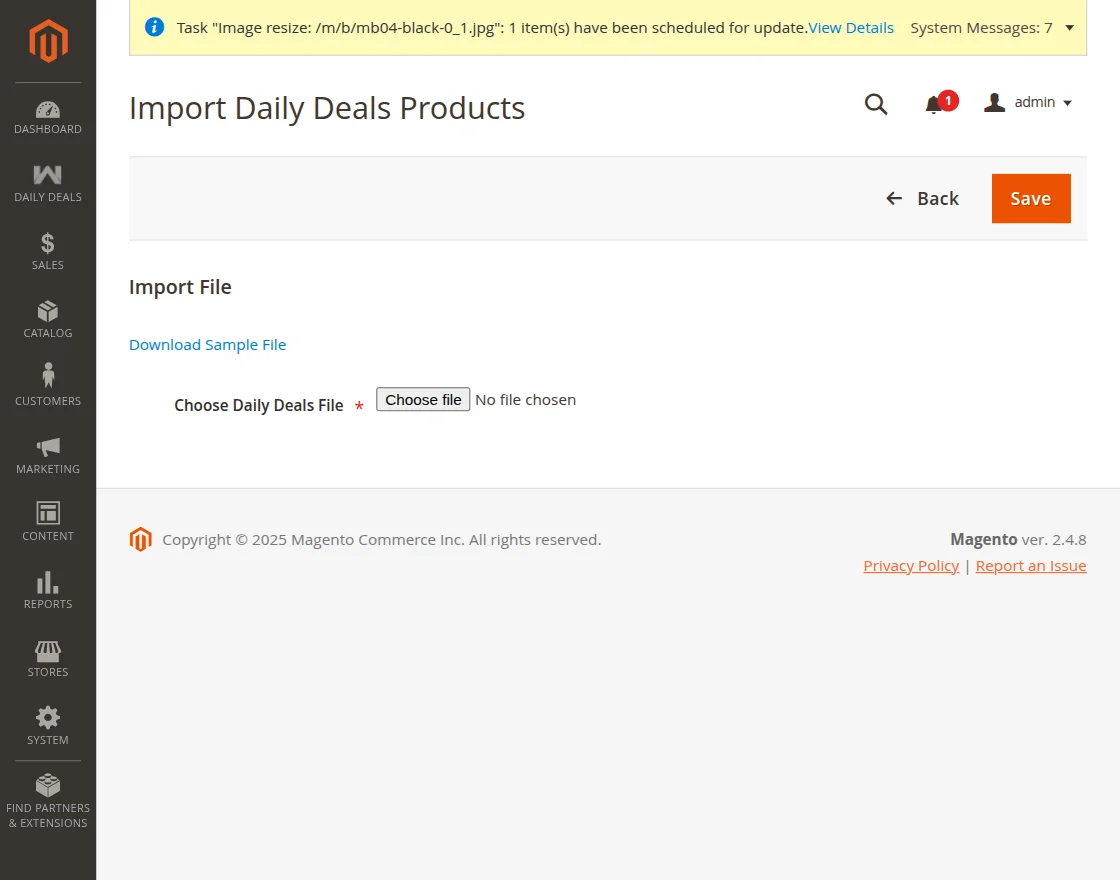Download the Sample File
The height and width of the screenshot is (880, 1120).
tap(207, 344)
